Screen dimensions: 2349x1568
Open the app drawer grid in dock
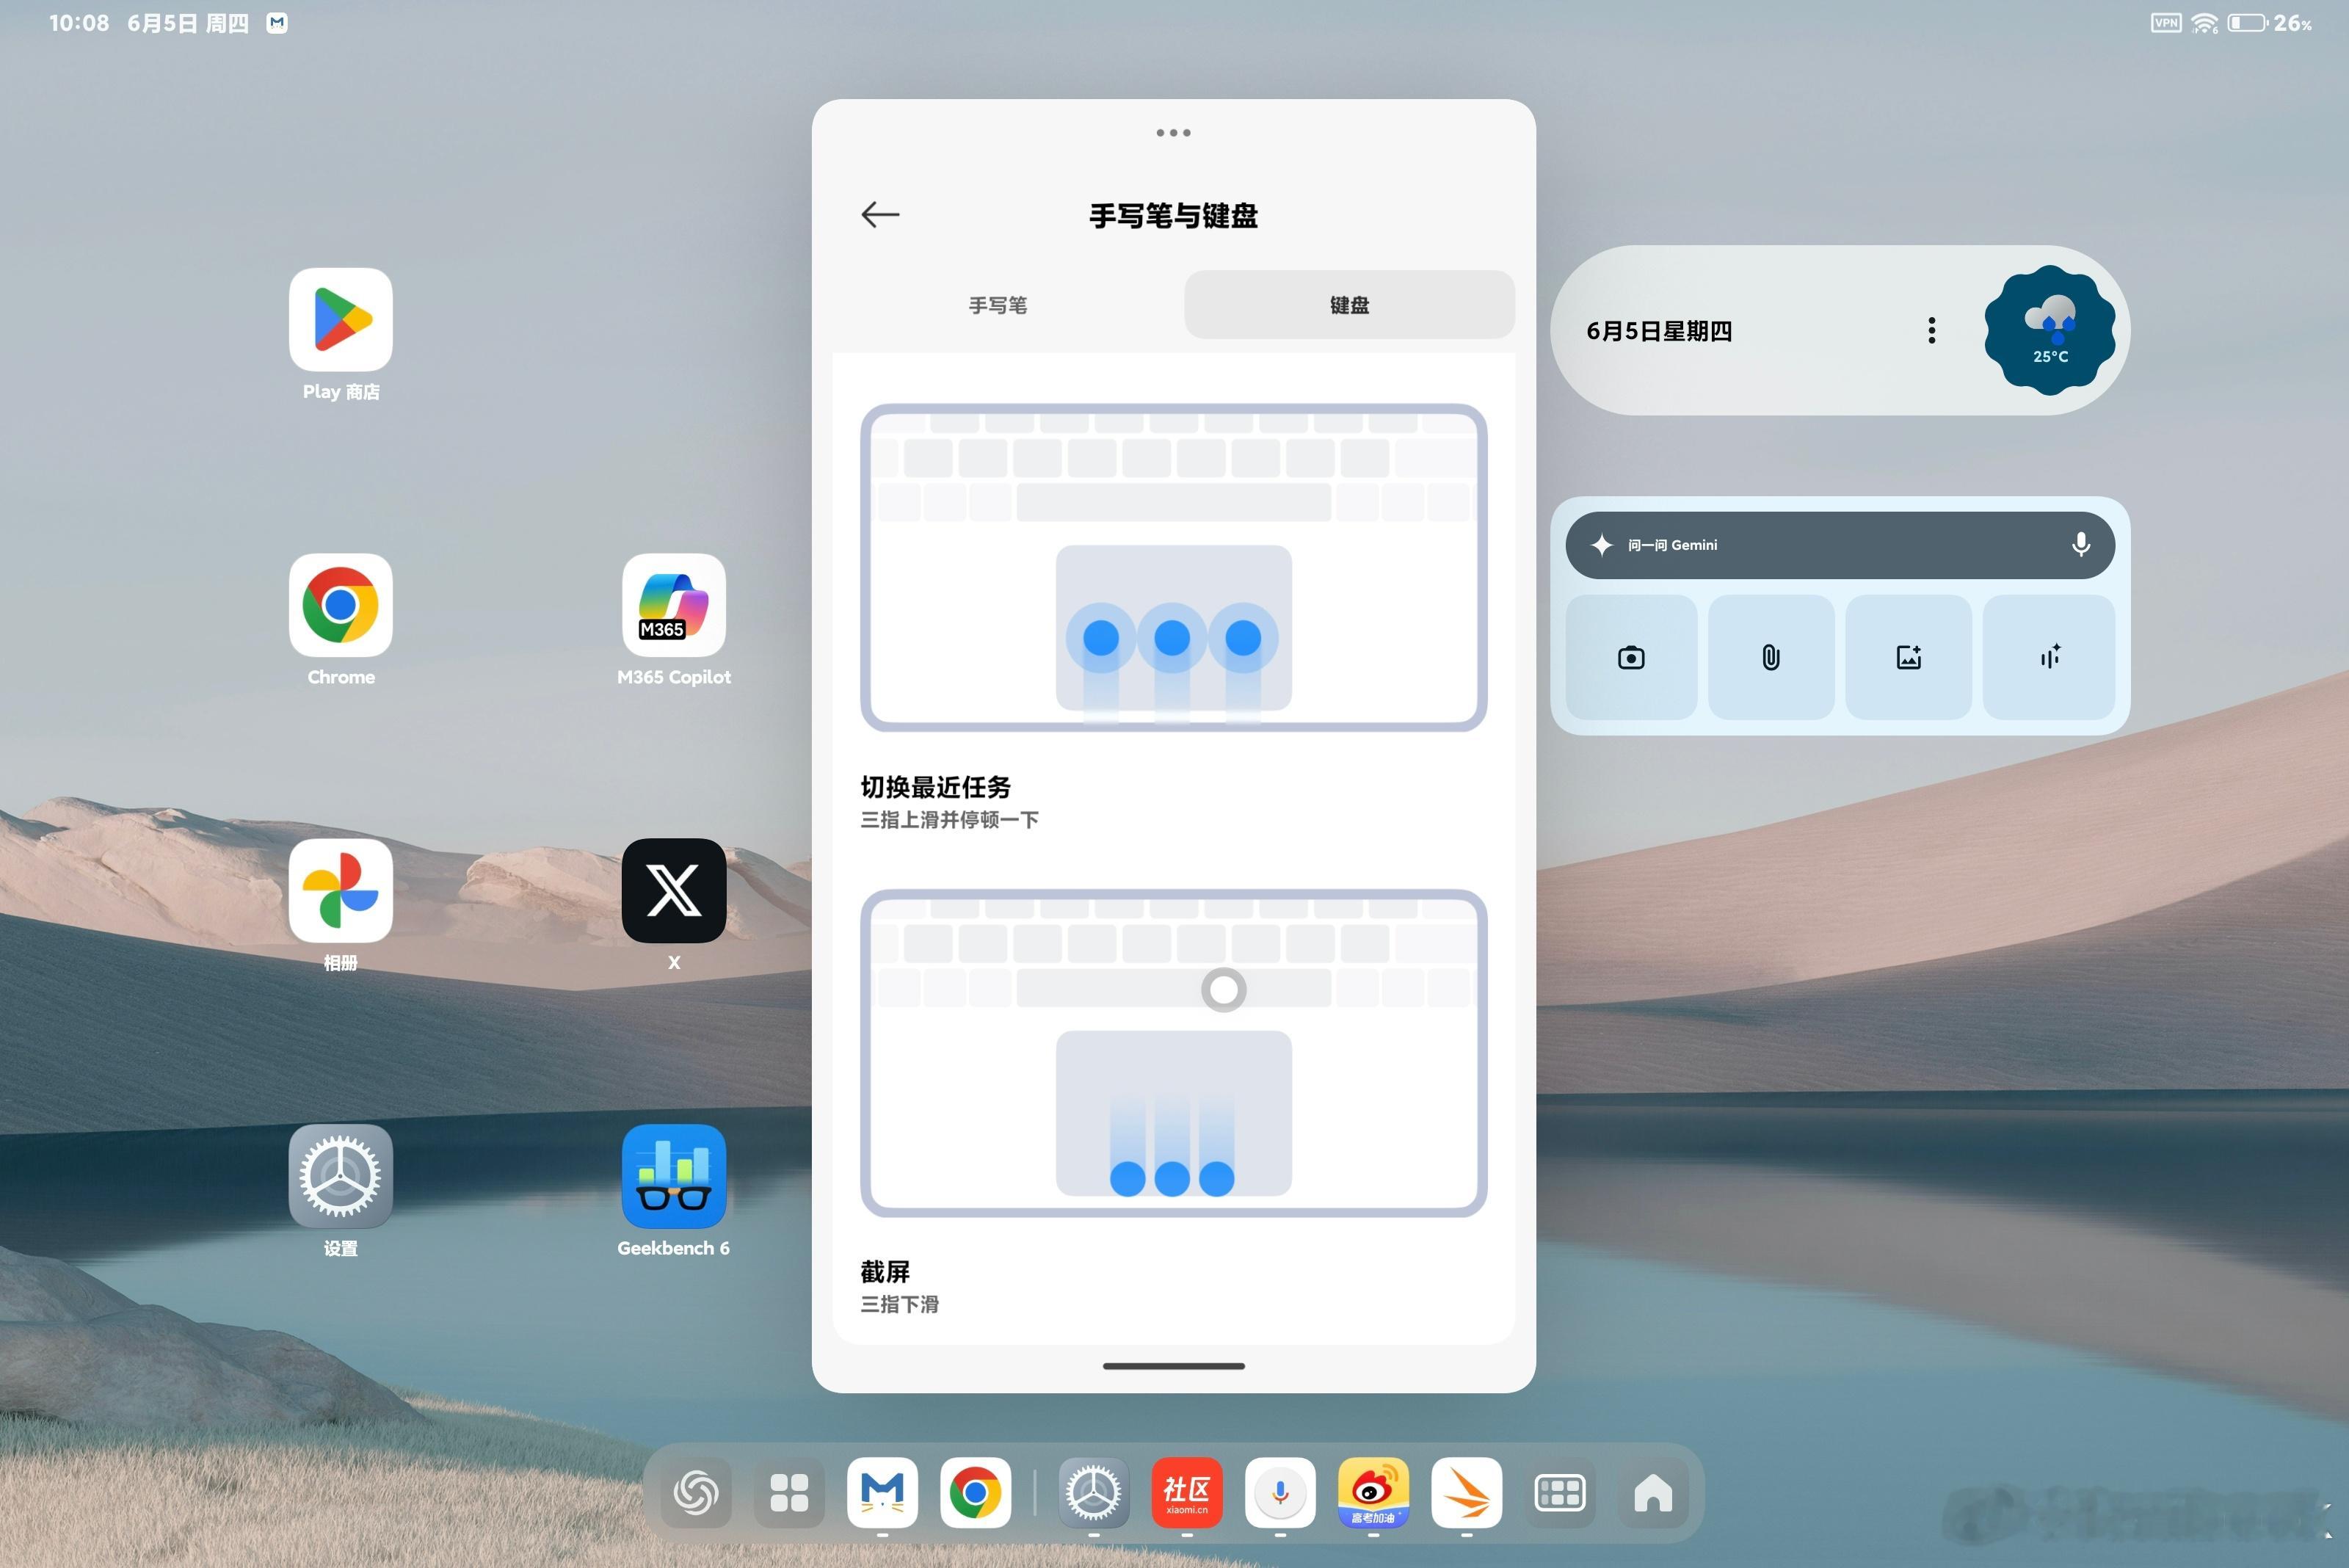pos(789,1493)
